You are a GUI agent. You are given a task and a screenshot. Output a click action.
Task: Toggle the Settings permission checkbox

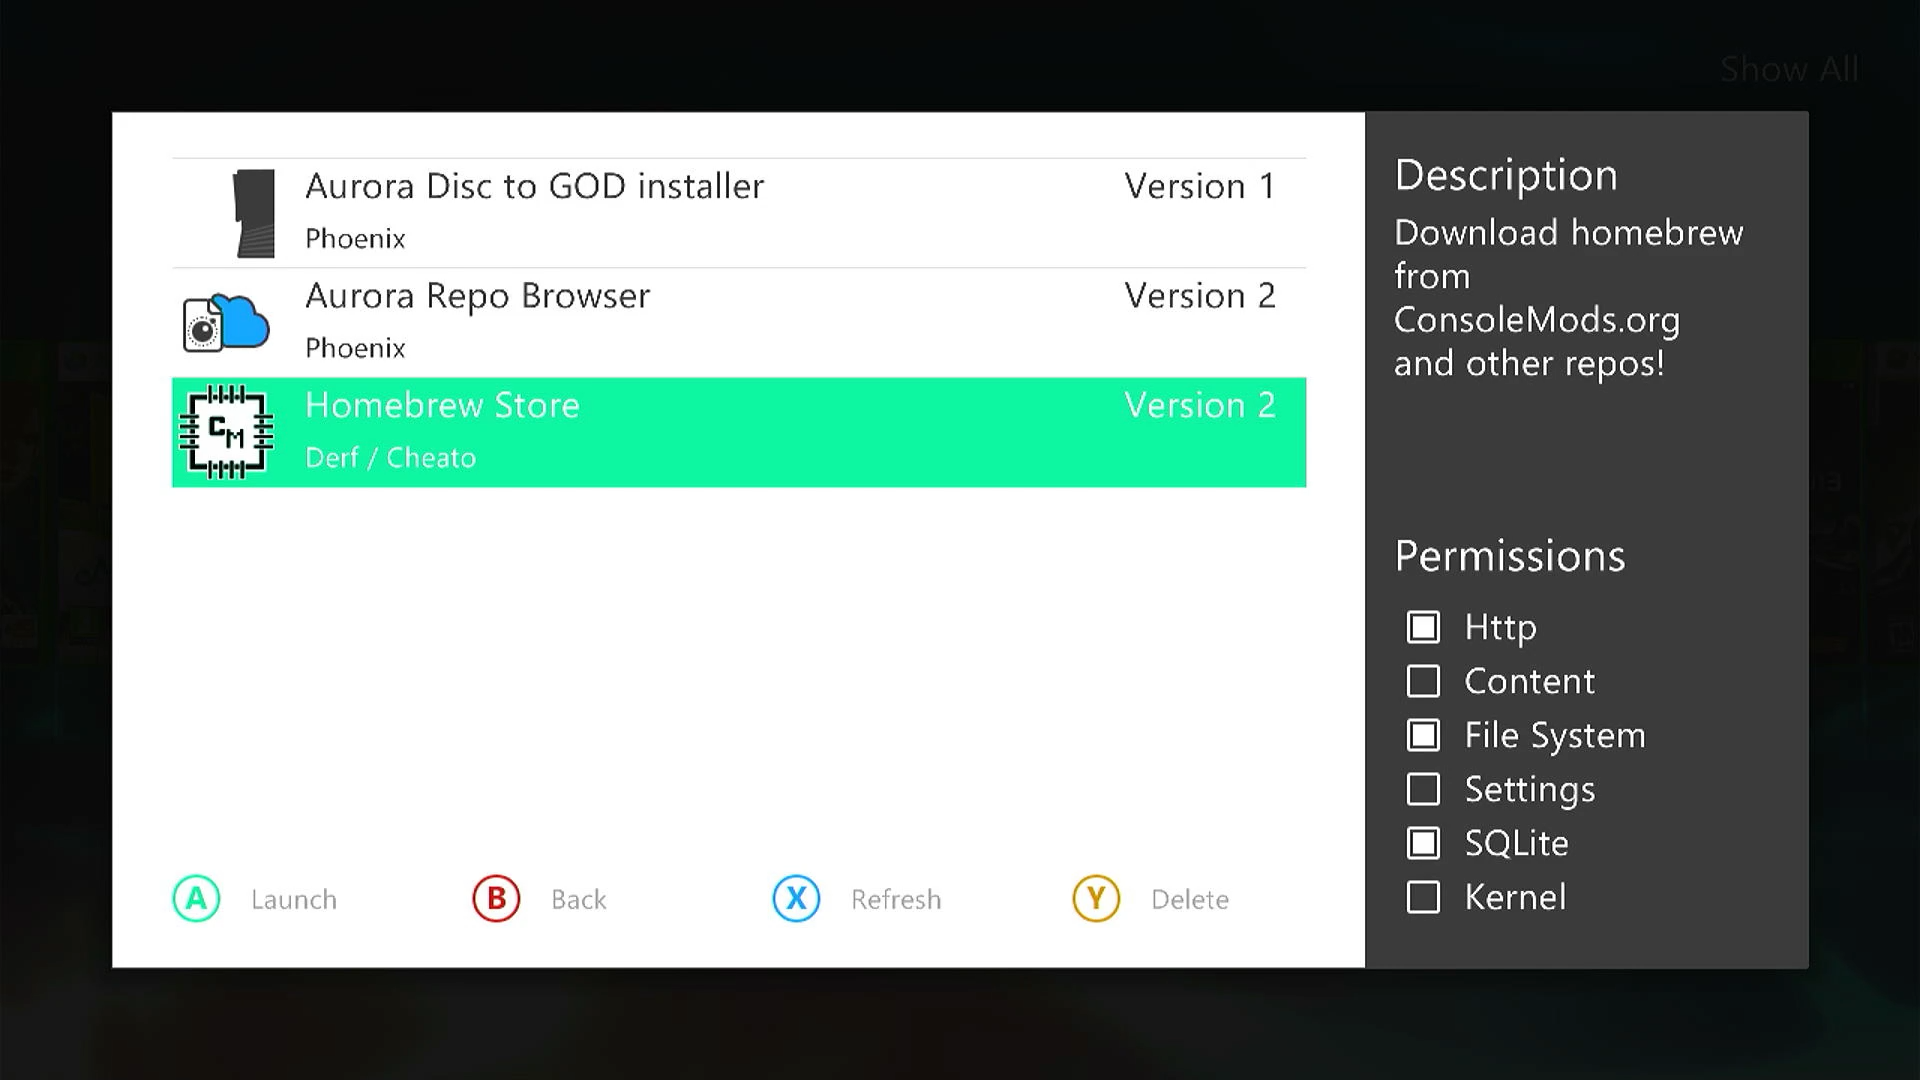click(x=1424, y=789)
